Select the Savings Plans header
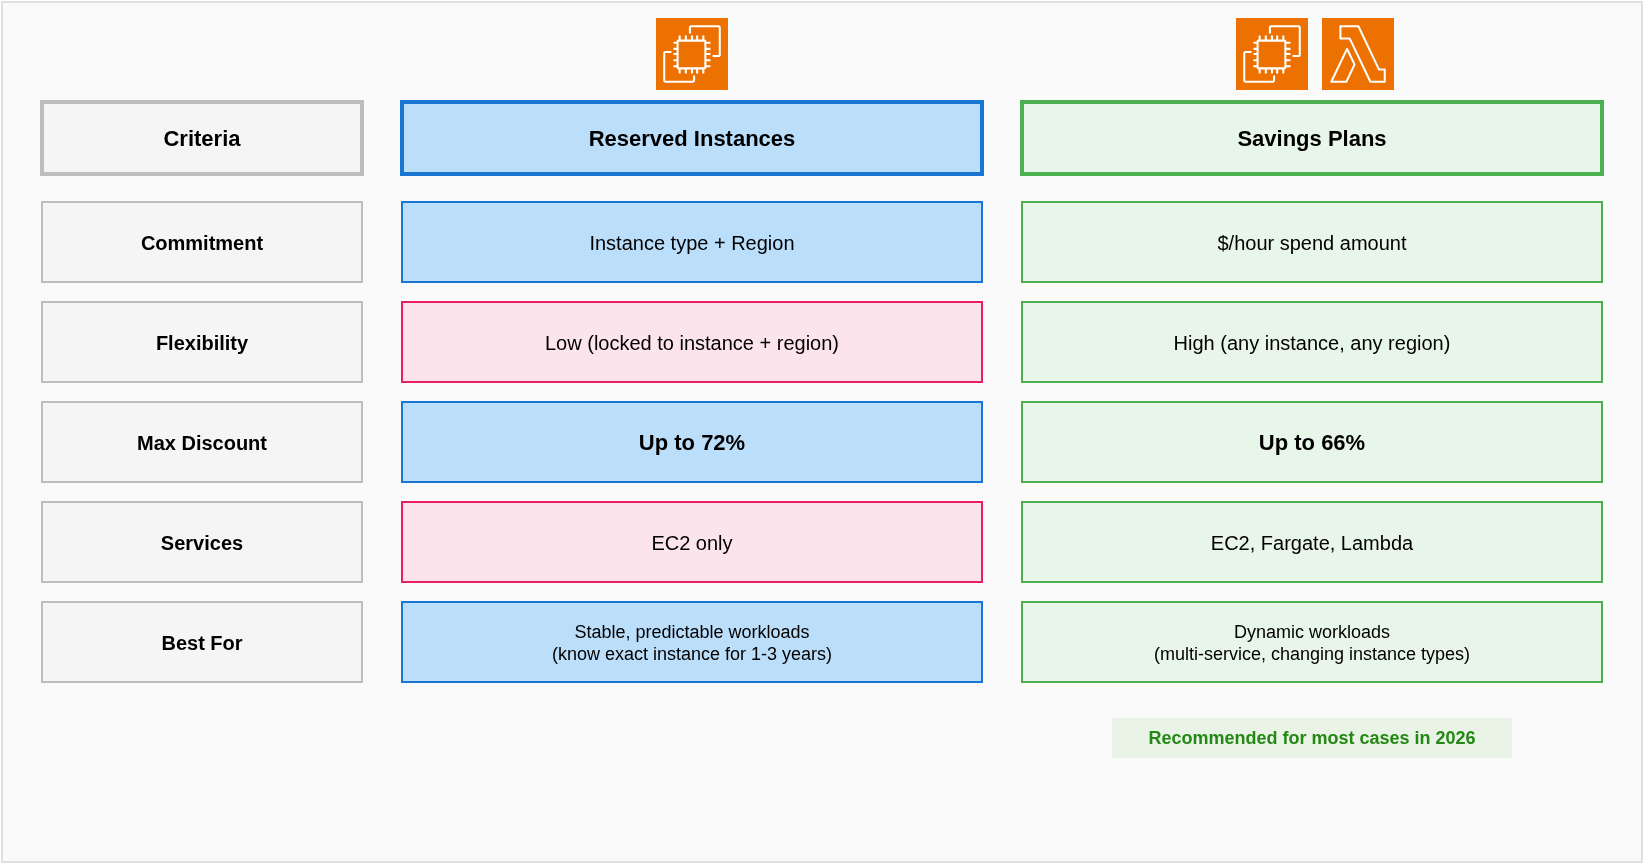This screenshot has height=865, width=1645. pyautogui.click(x=1311, y=138)
